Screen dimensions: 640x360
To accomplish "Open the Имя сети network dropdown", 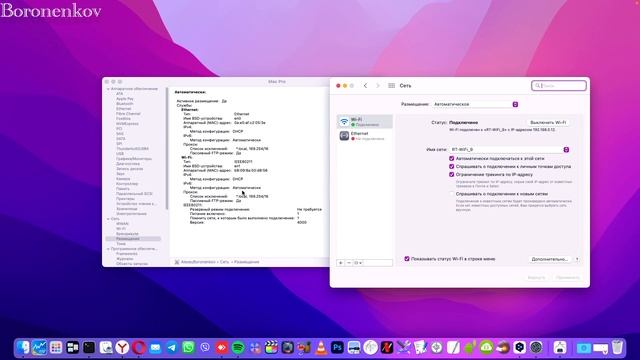I will tap(509, 149).
